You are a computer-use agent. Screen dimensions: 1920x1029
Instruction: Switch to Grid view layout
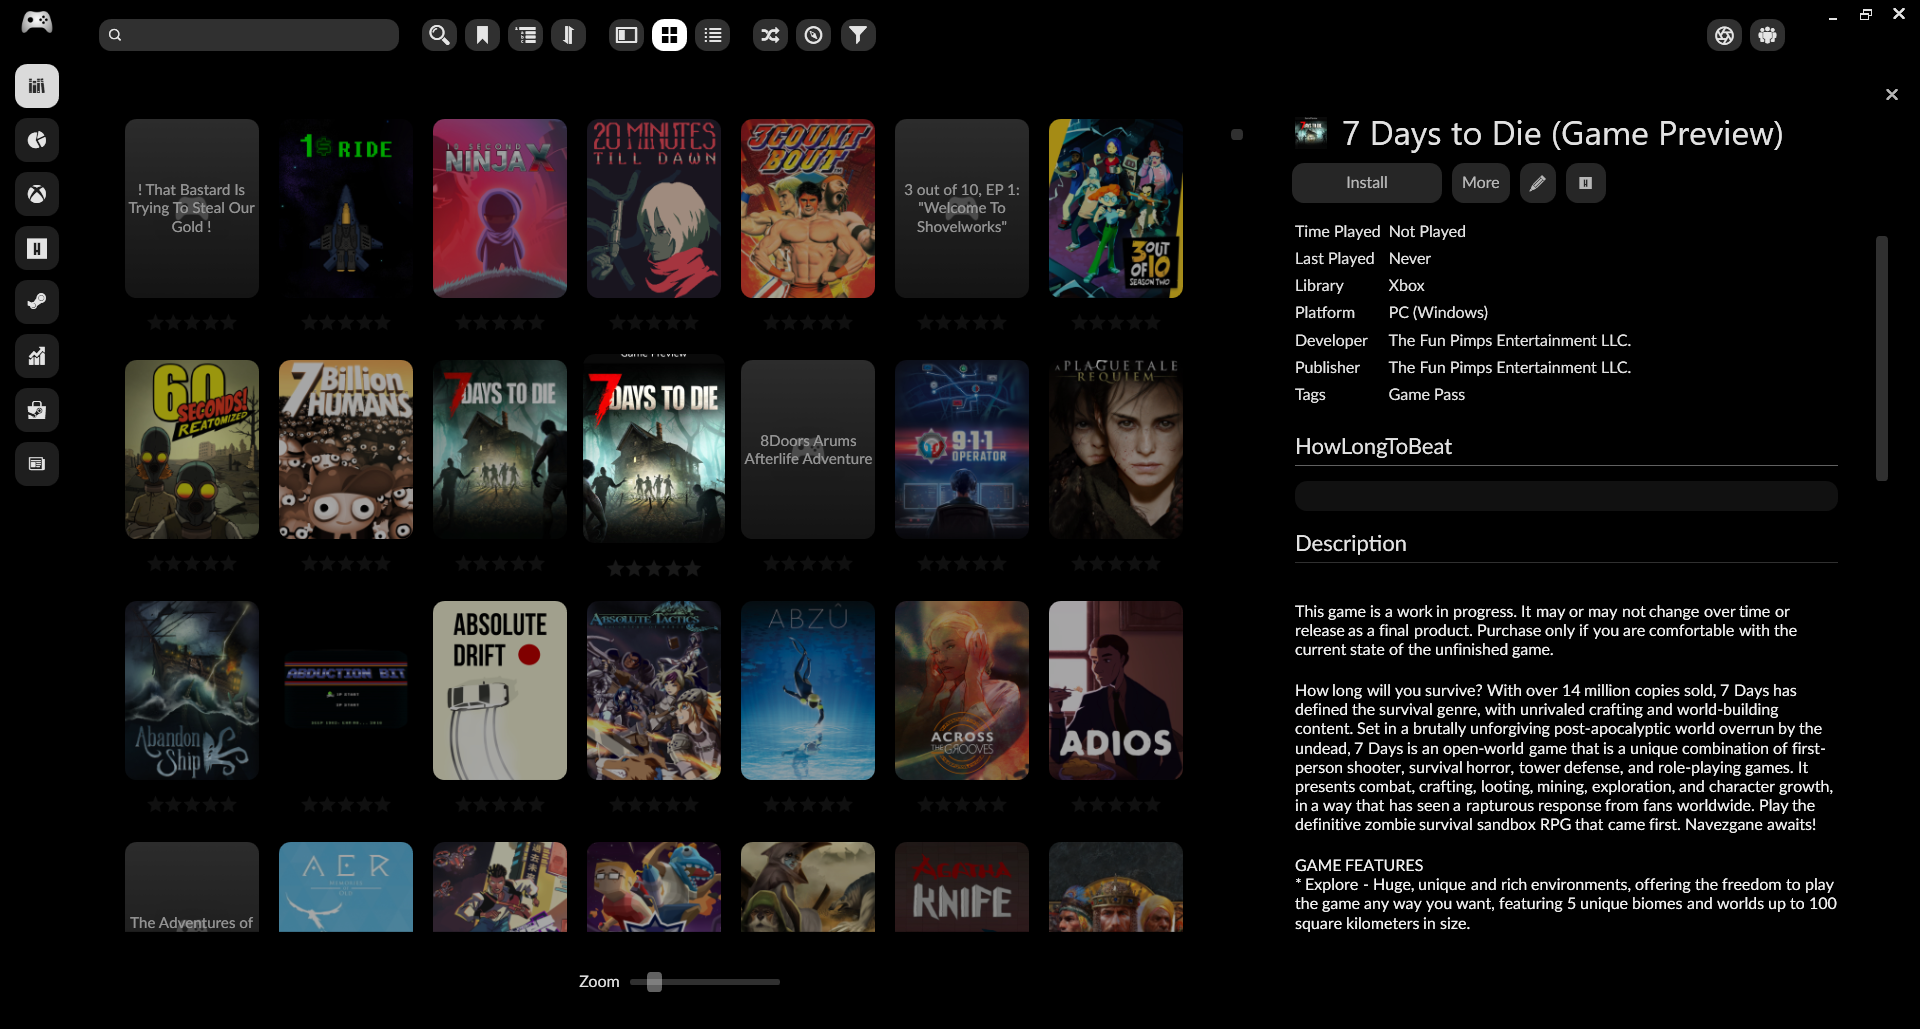click(669, 35)
